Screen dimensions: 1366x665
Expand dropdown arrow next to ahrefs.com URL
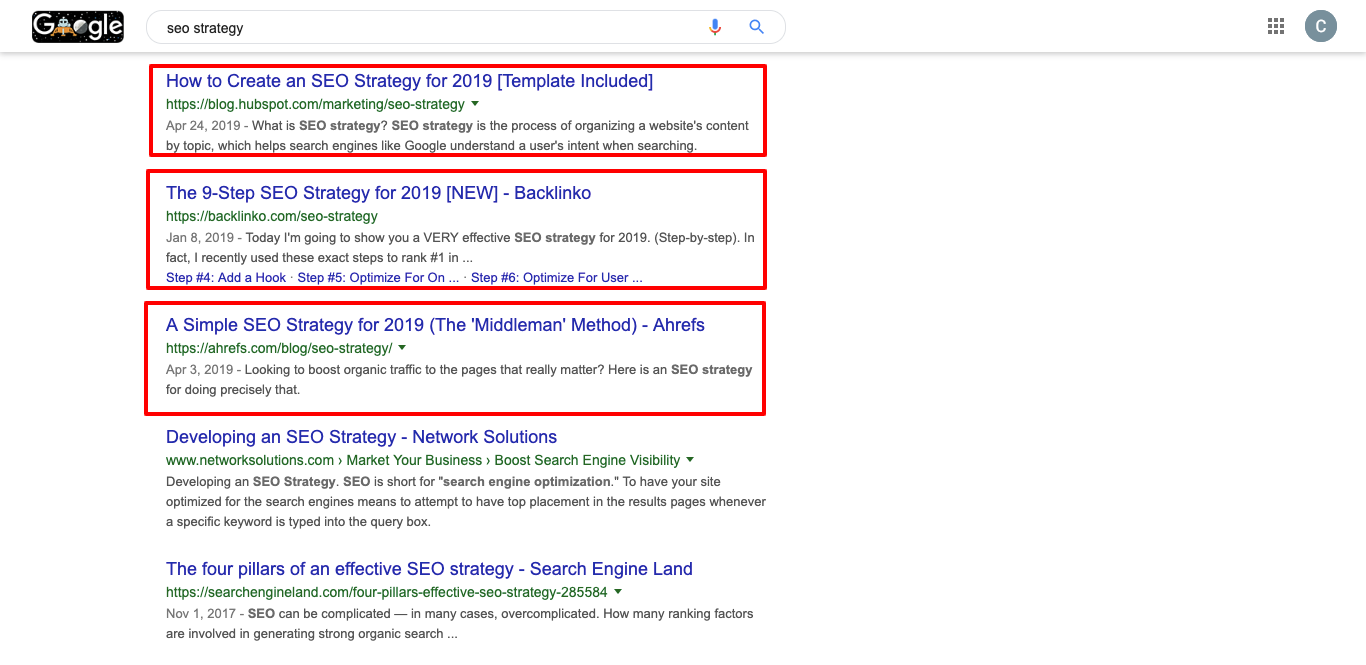click(402, 348)
